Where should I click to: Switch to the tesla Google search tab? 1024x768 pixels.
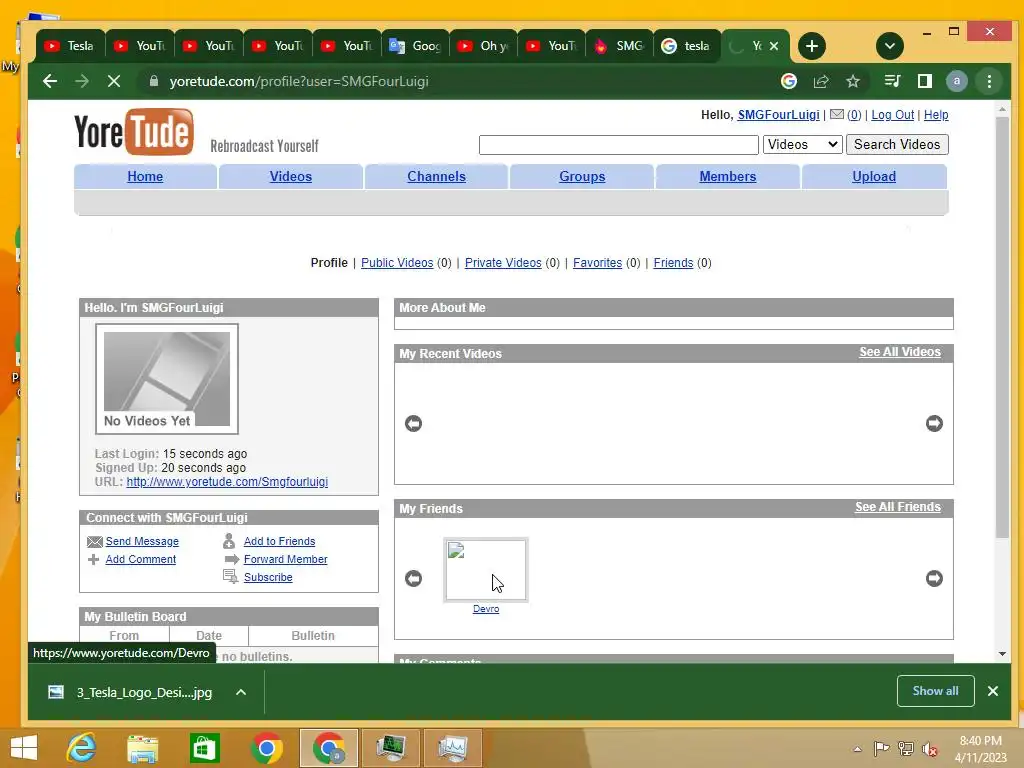coord(686,46)
